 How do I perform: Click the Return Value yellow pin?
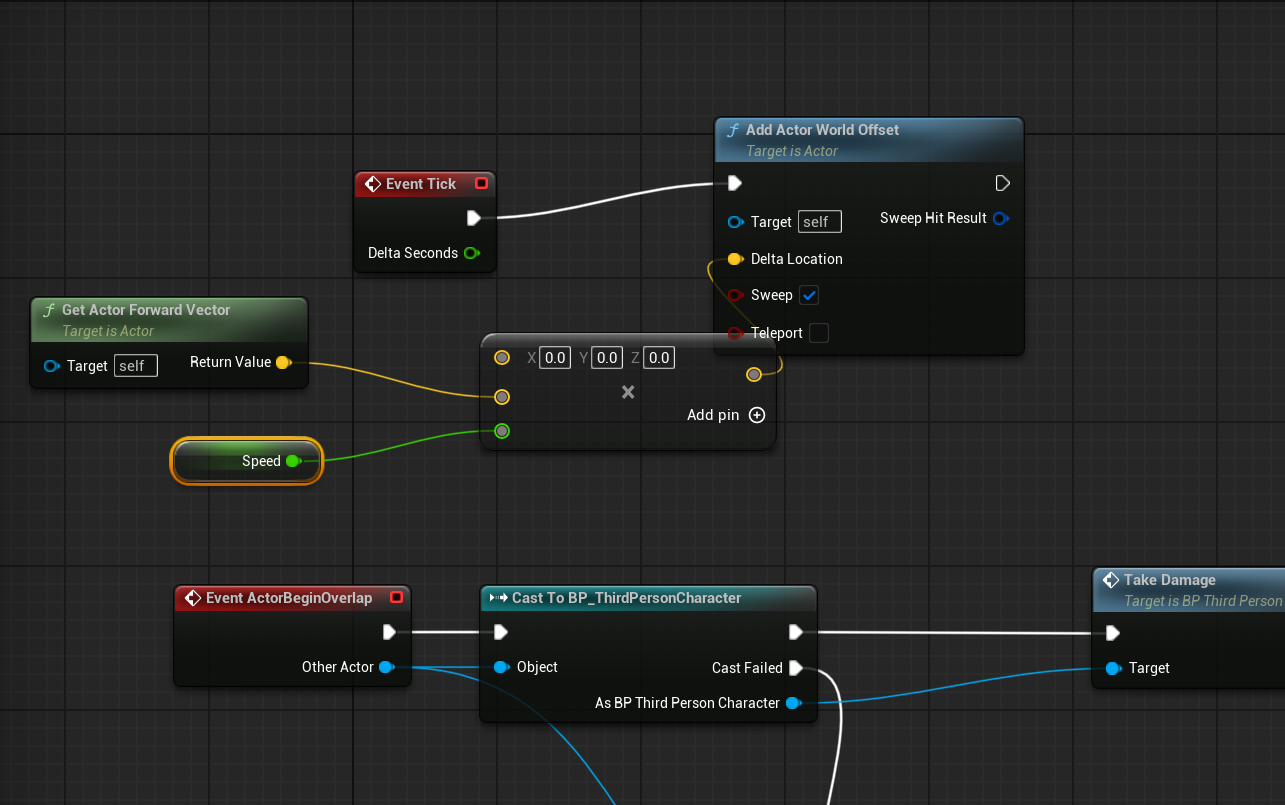click(283, 362)
